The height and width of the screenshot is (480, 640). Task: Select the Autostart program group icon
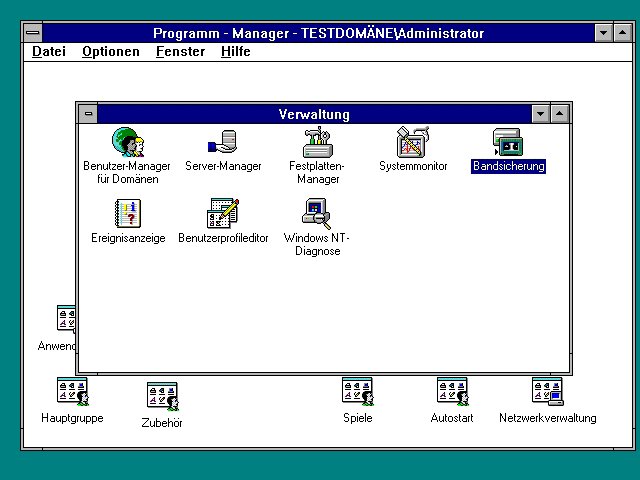point(452,391)
